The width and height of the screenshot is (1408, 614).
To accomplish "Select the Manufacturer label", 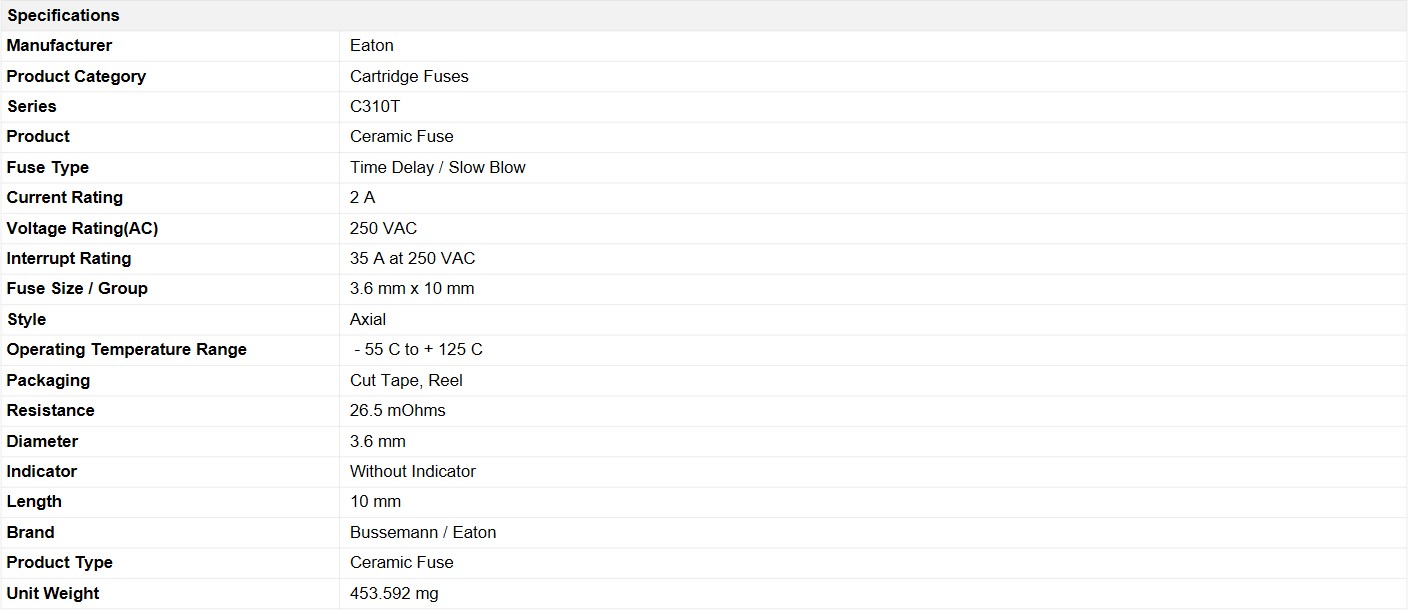I will 59,45.
